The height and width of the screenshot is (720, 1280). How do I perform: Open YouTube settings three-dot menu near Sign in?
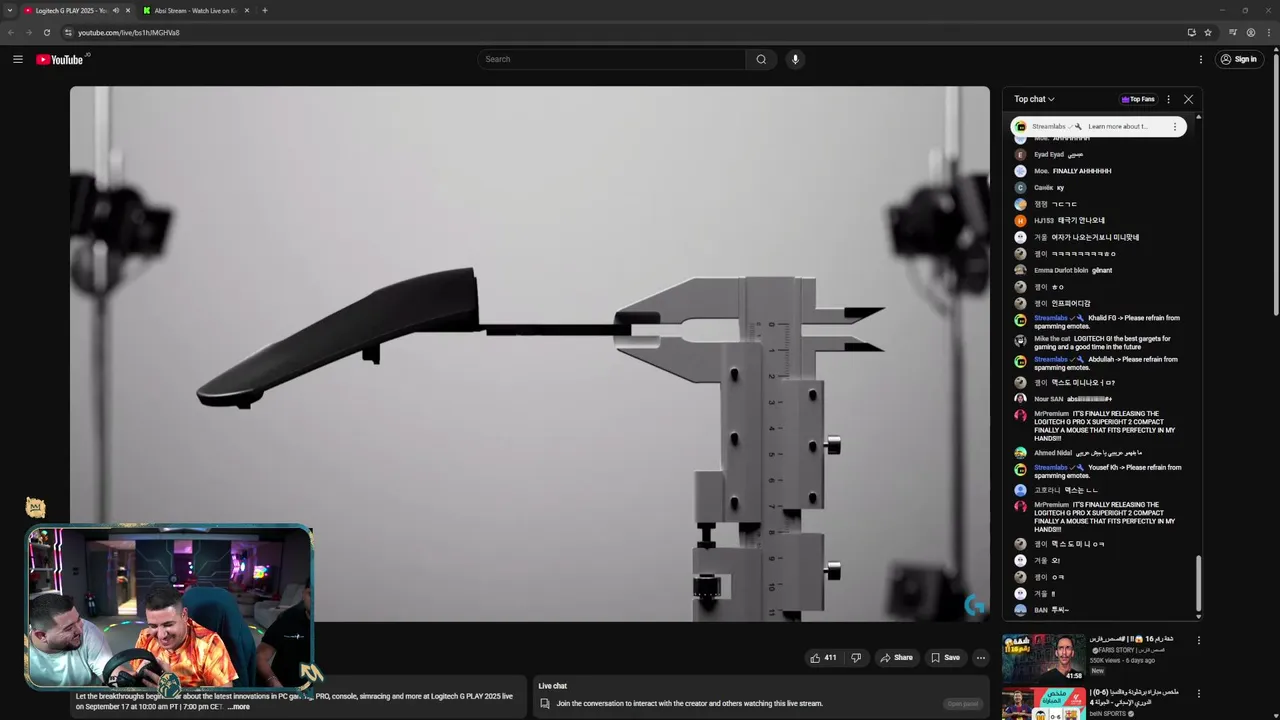1201,59
